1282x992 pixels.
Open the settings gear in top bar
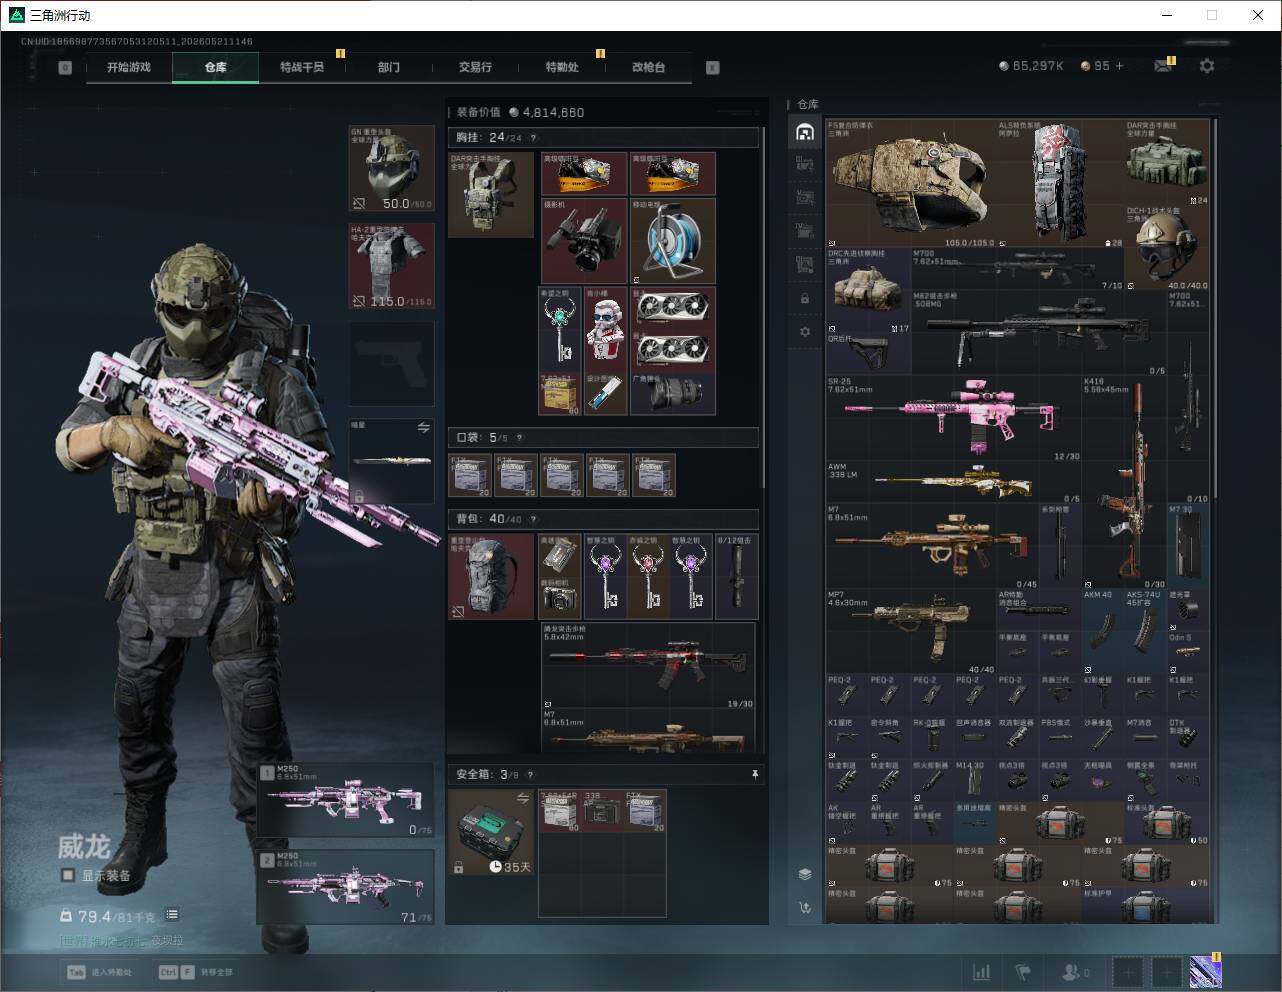[1207, 66]
